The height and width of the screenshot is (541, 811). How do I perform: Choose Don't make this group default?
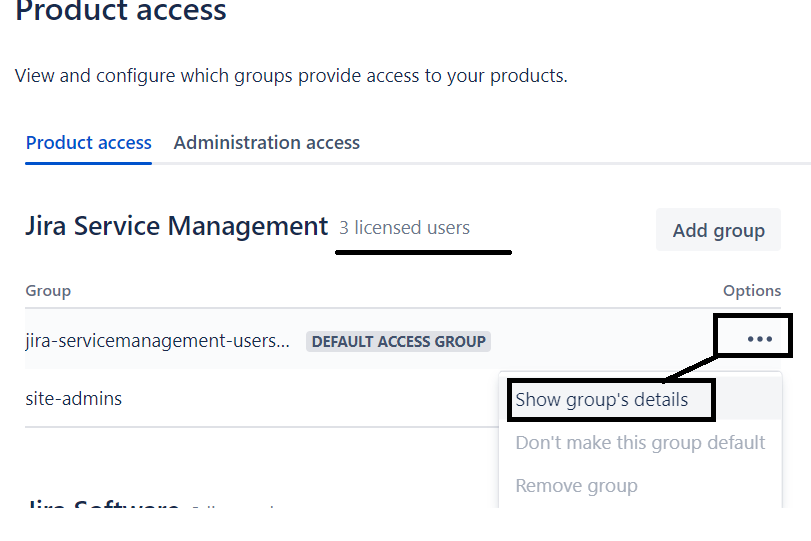coord(640,443)
